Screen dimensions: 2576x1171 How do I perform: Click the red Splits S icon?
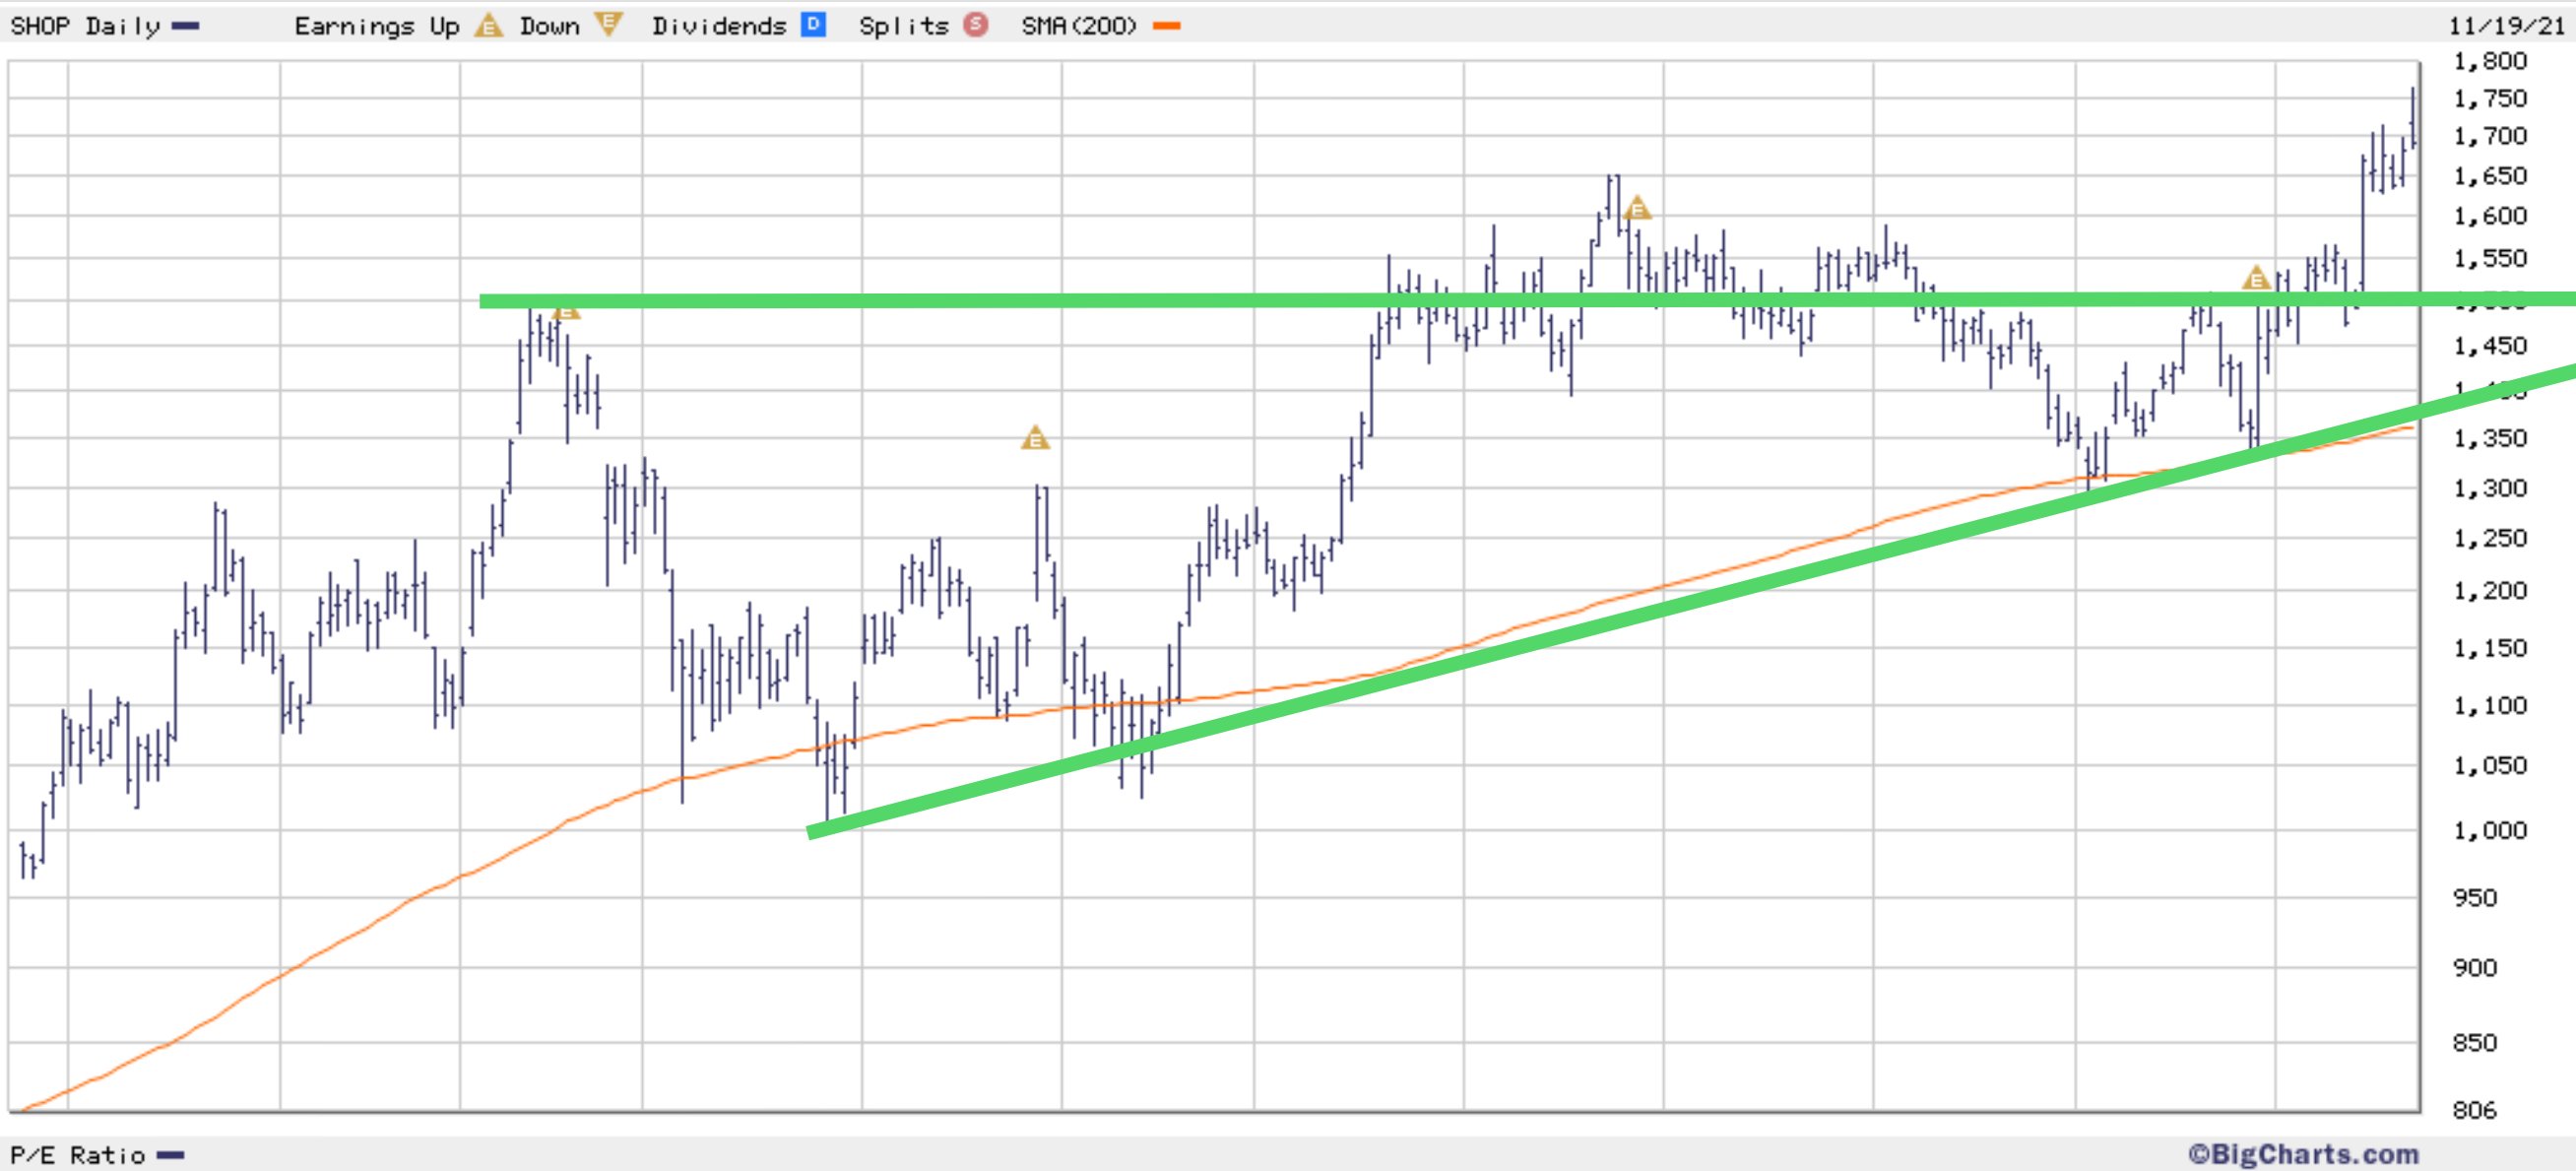975,25
